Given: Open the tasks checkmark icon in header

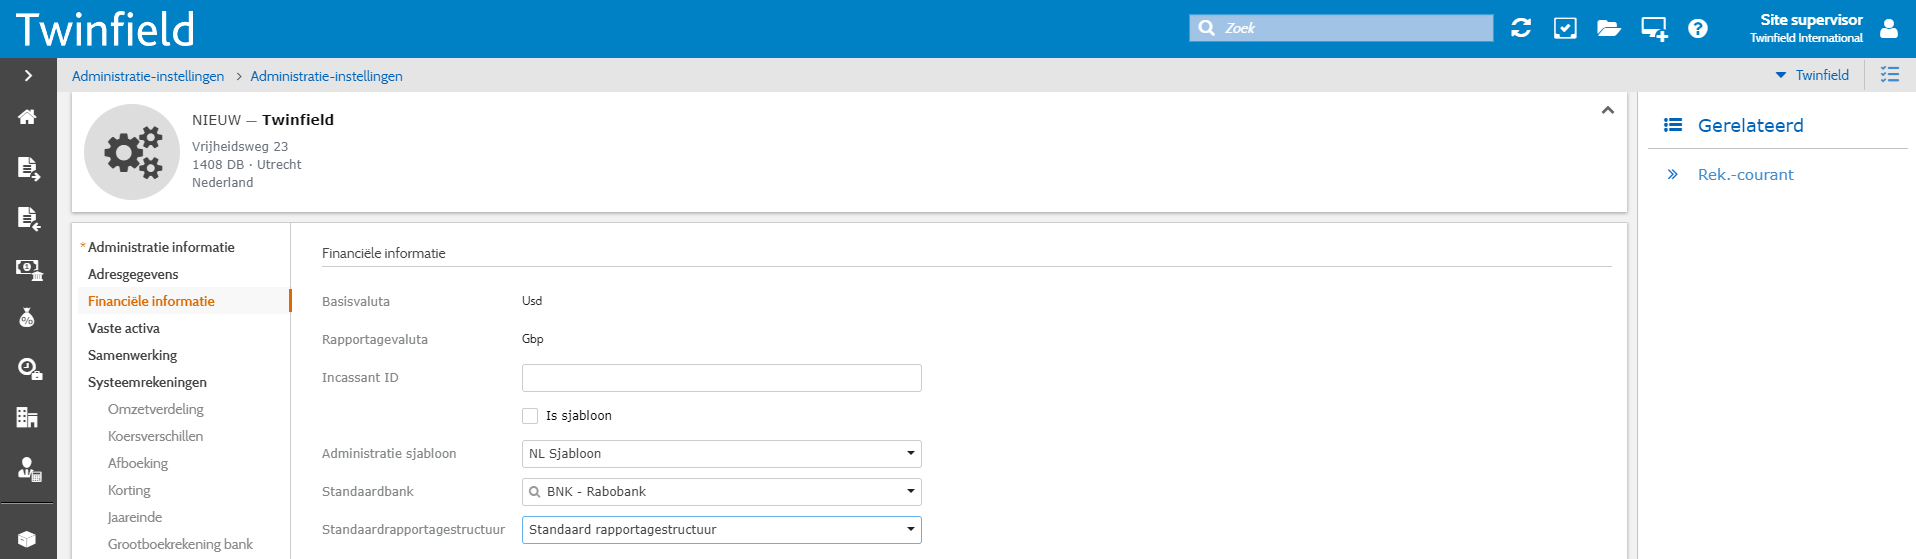Looking at the screenshot, I should 1565,28.
